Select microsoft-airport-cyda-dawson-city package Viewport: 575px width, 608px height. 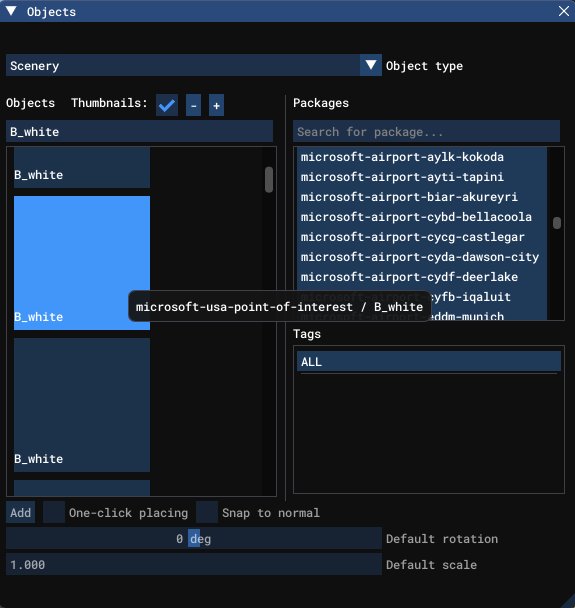tap(421, 257)
